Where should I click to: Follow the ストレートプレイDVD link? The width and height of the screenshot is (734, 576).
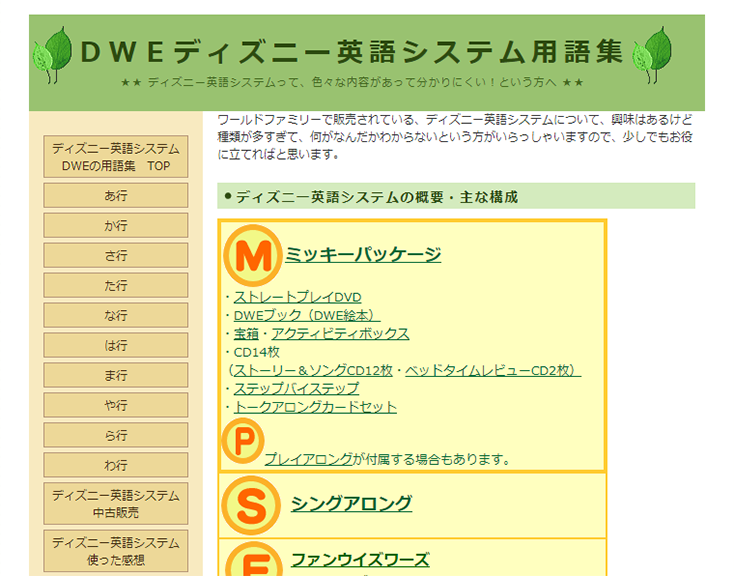(x=297, y=297)
